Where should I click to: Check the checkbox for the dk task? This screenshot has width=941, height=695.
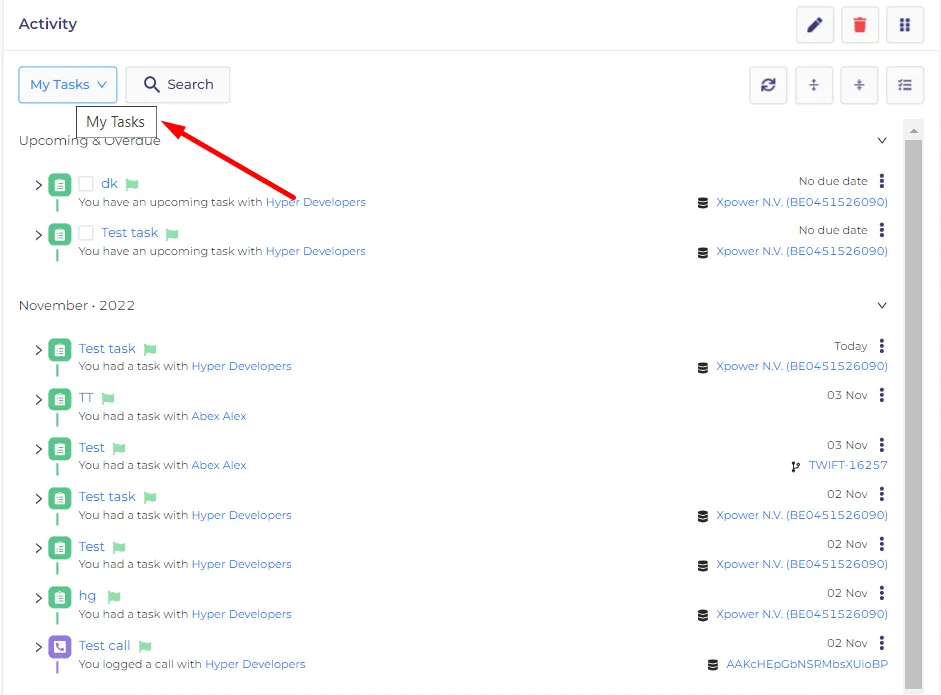86,184
